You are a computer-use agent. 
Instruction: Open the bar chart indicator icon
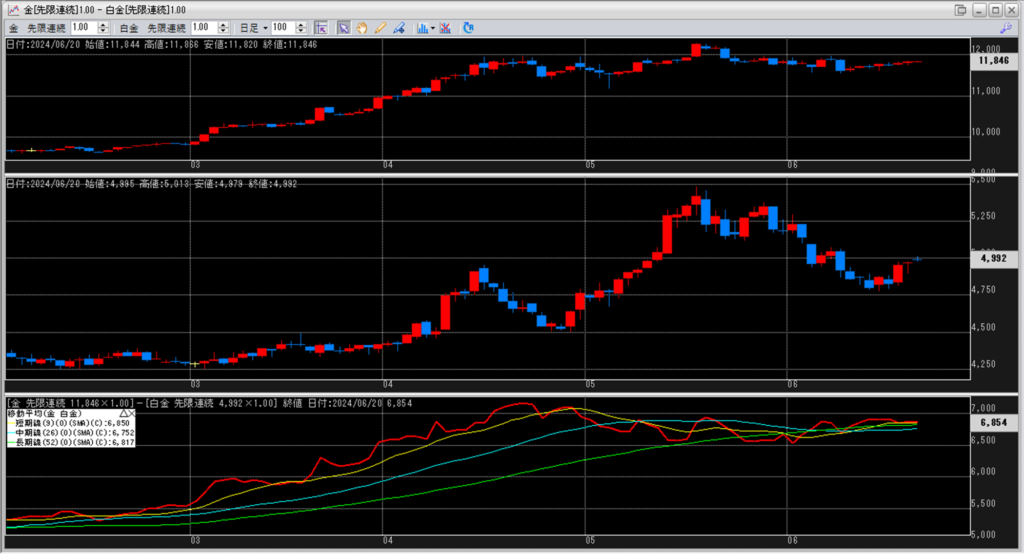pyautogui.click(x=422, y=27)
